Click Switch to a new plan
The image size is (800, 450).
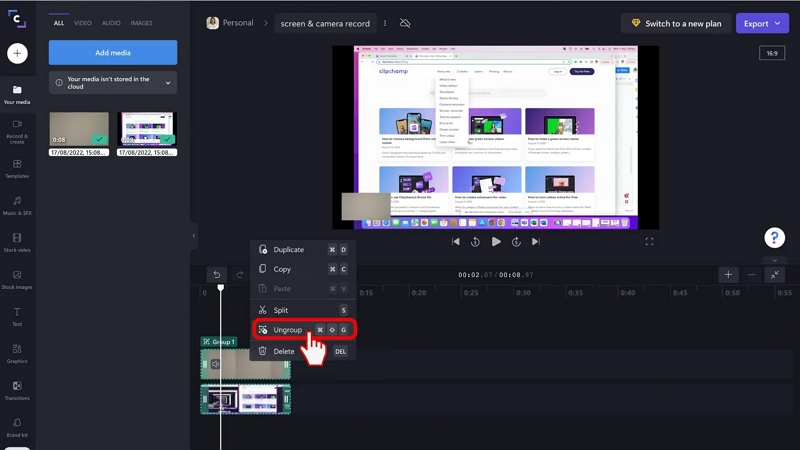tap(676, 23)
